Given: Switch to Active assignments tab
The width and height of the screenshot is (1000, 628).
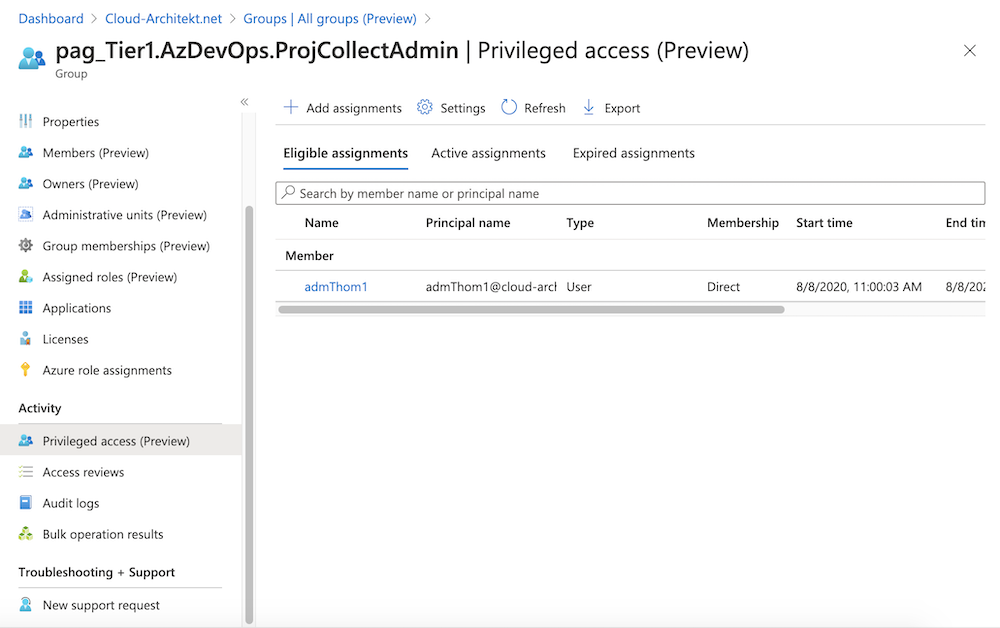Looking at the screenshot, I should tap(489, 153).
